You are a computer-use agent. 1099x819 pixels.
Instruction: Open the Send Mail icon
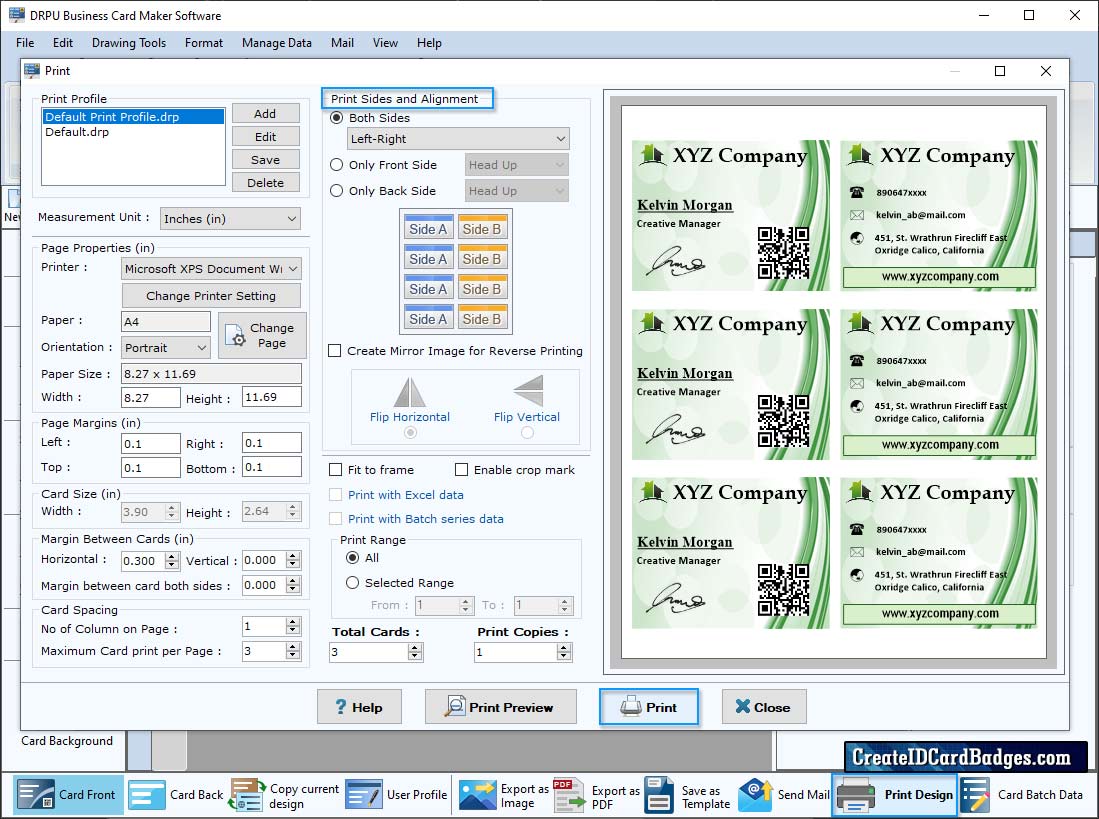pyautogui.click(x=756, y=794)
